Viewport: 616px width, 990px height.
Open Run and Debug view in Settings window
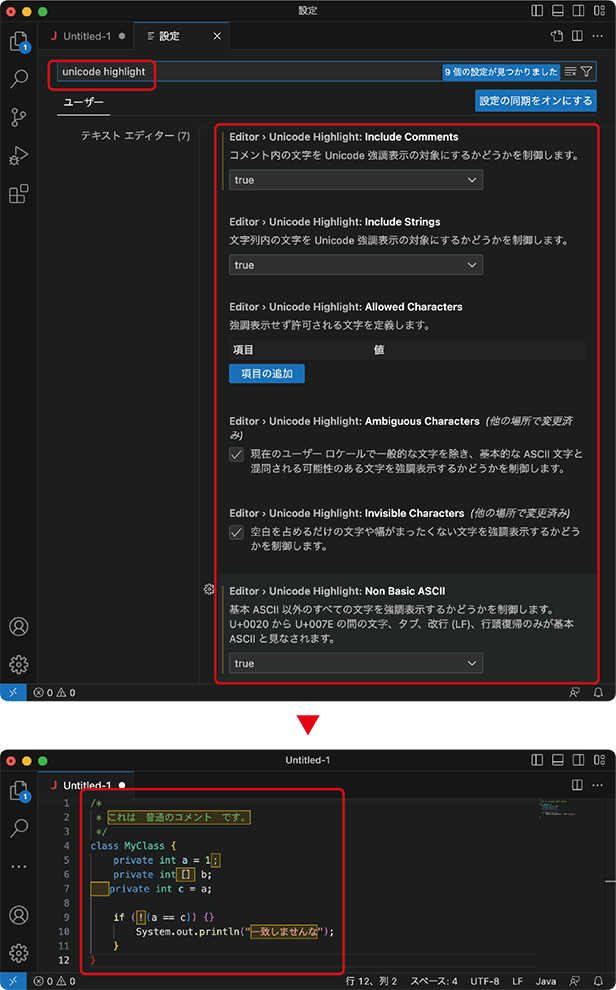(x=19, y=155)
